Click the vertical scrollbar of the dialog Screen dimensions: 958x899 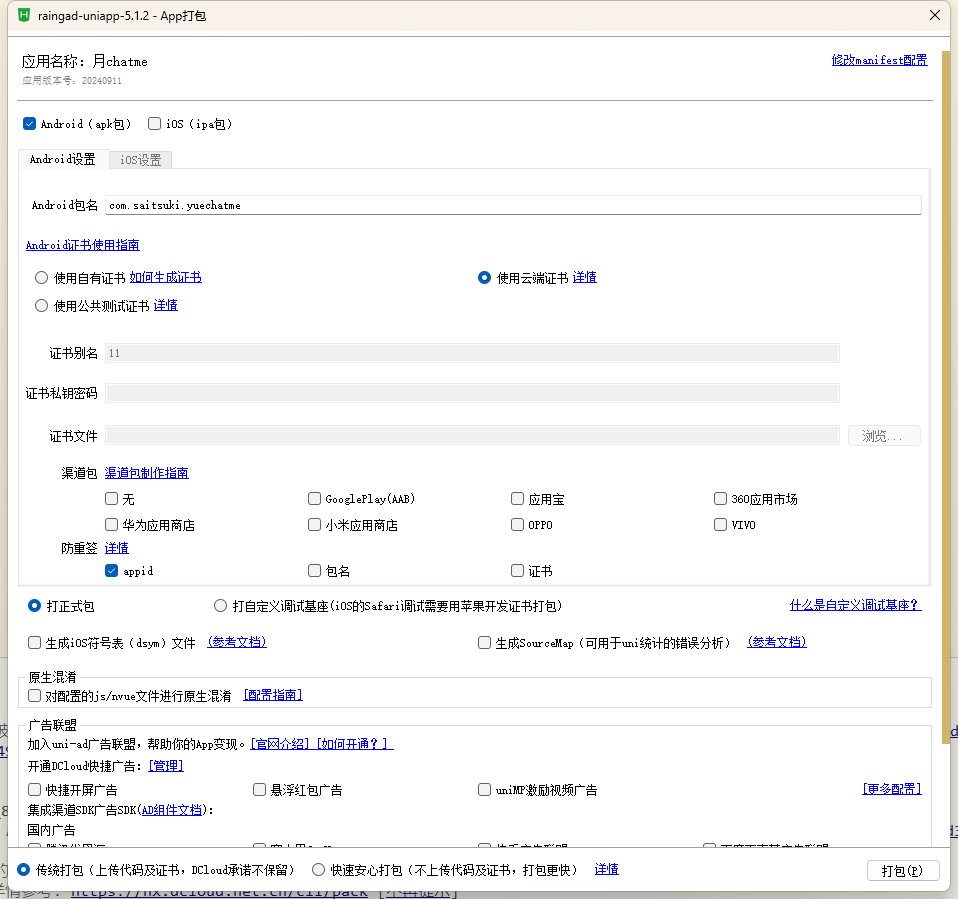click(945, 400)
